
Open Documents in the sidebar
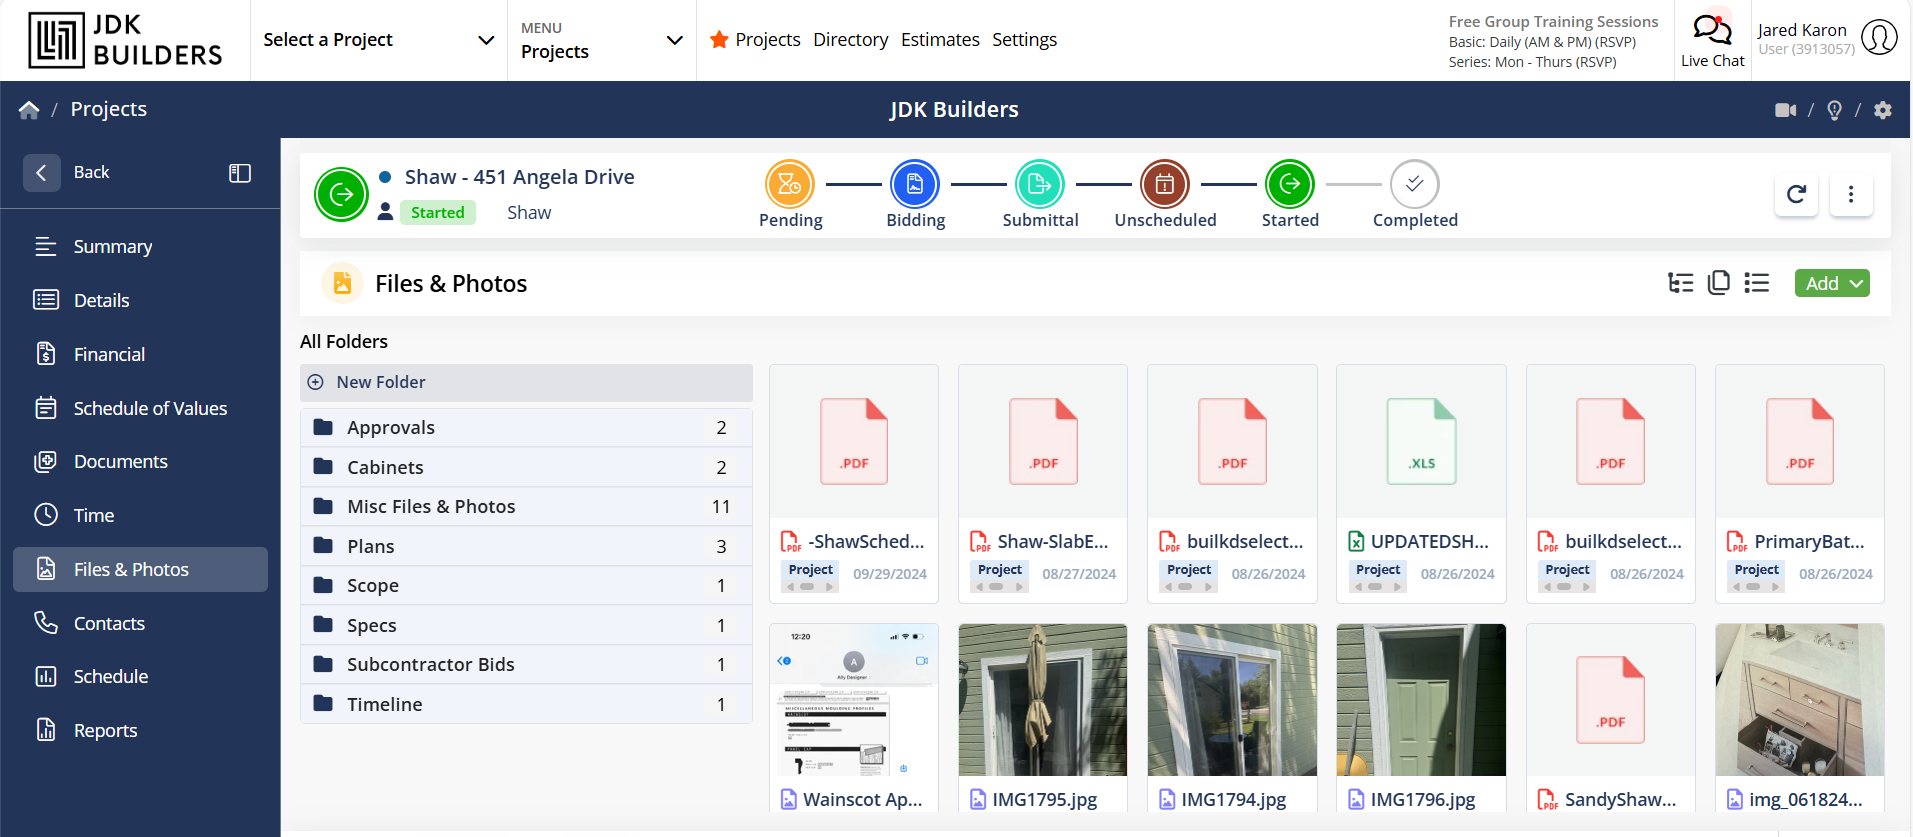[x=140, y=461]
